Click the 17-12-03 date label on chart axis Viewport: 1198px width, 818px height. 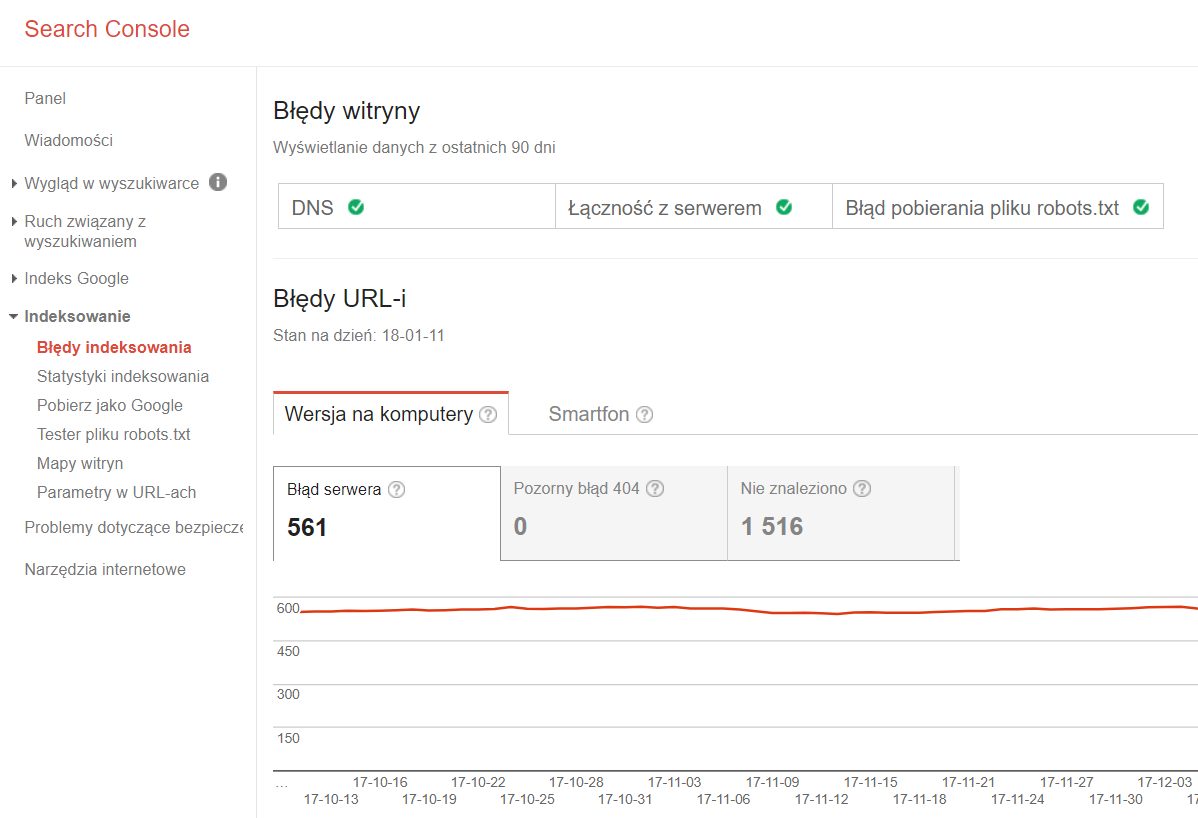point(1164,782)
